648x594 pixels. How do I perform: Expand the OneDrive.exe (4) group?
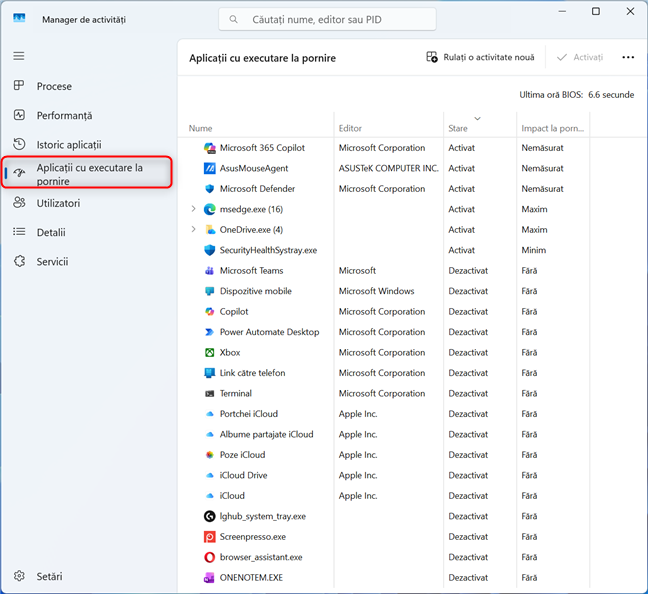tap(193, 230)
